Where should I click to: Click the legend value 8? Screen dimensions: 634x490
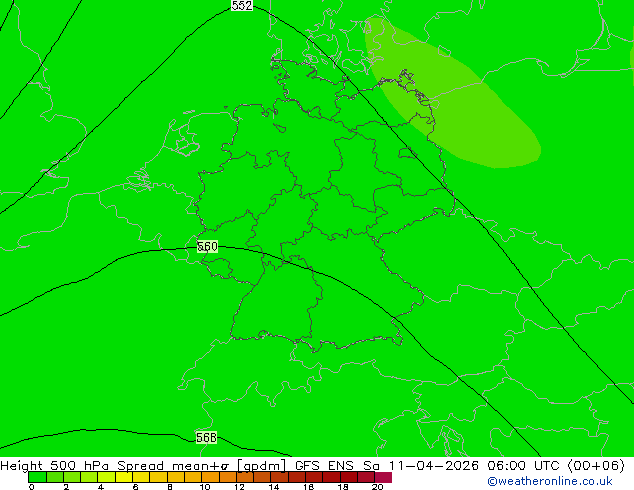coord(170,486)
